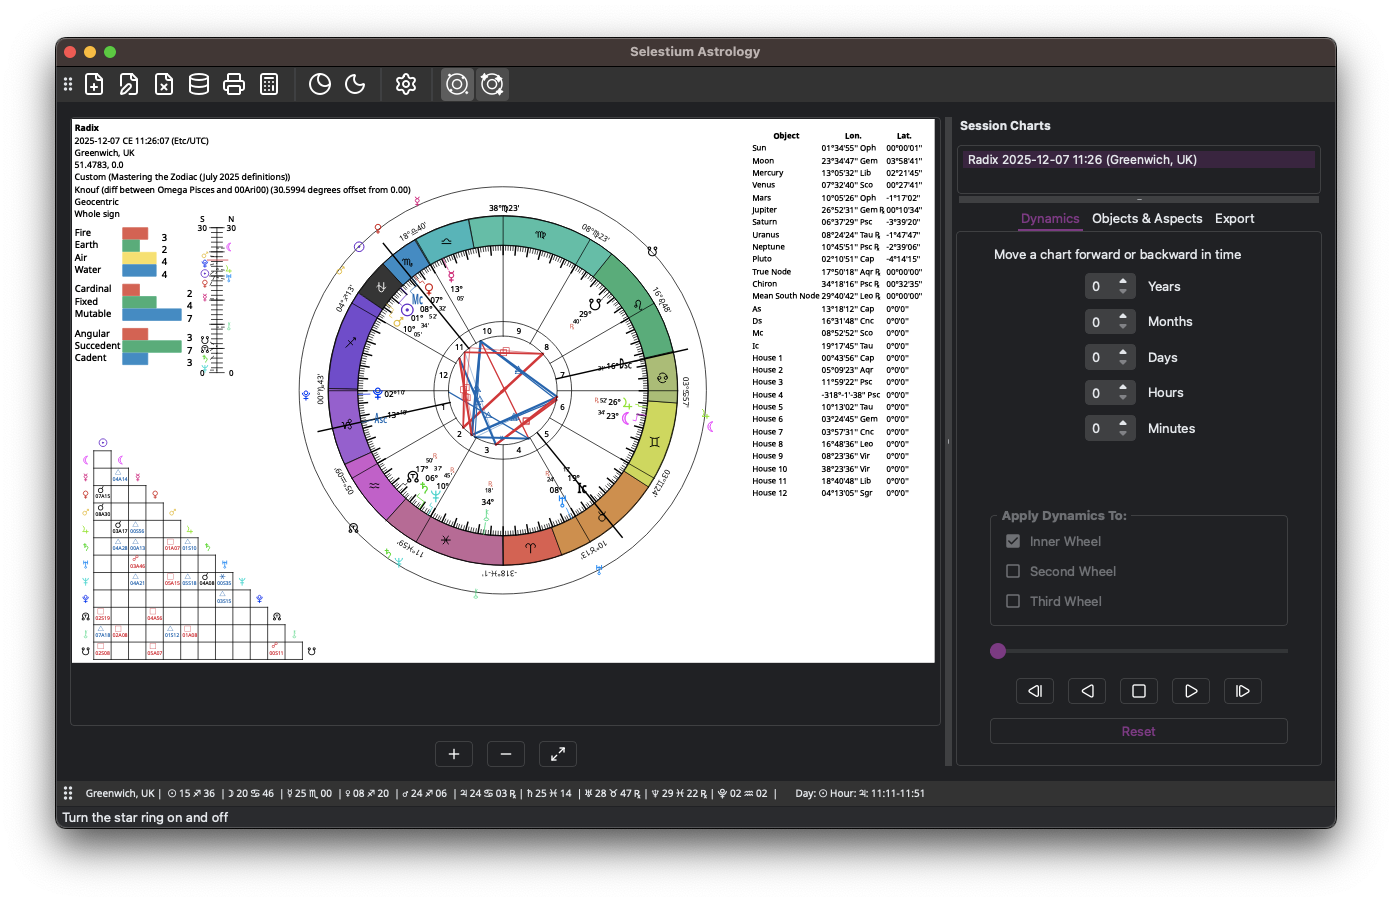Viewport: 1392px width, 902px height.
Task: Open the Export tab
Action: (1234, 219)
